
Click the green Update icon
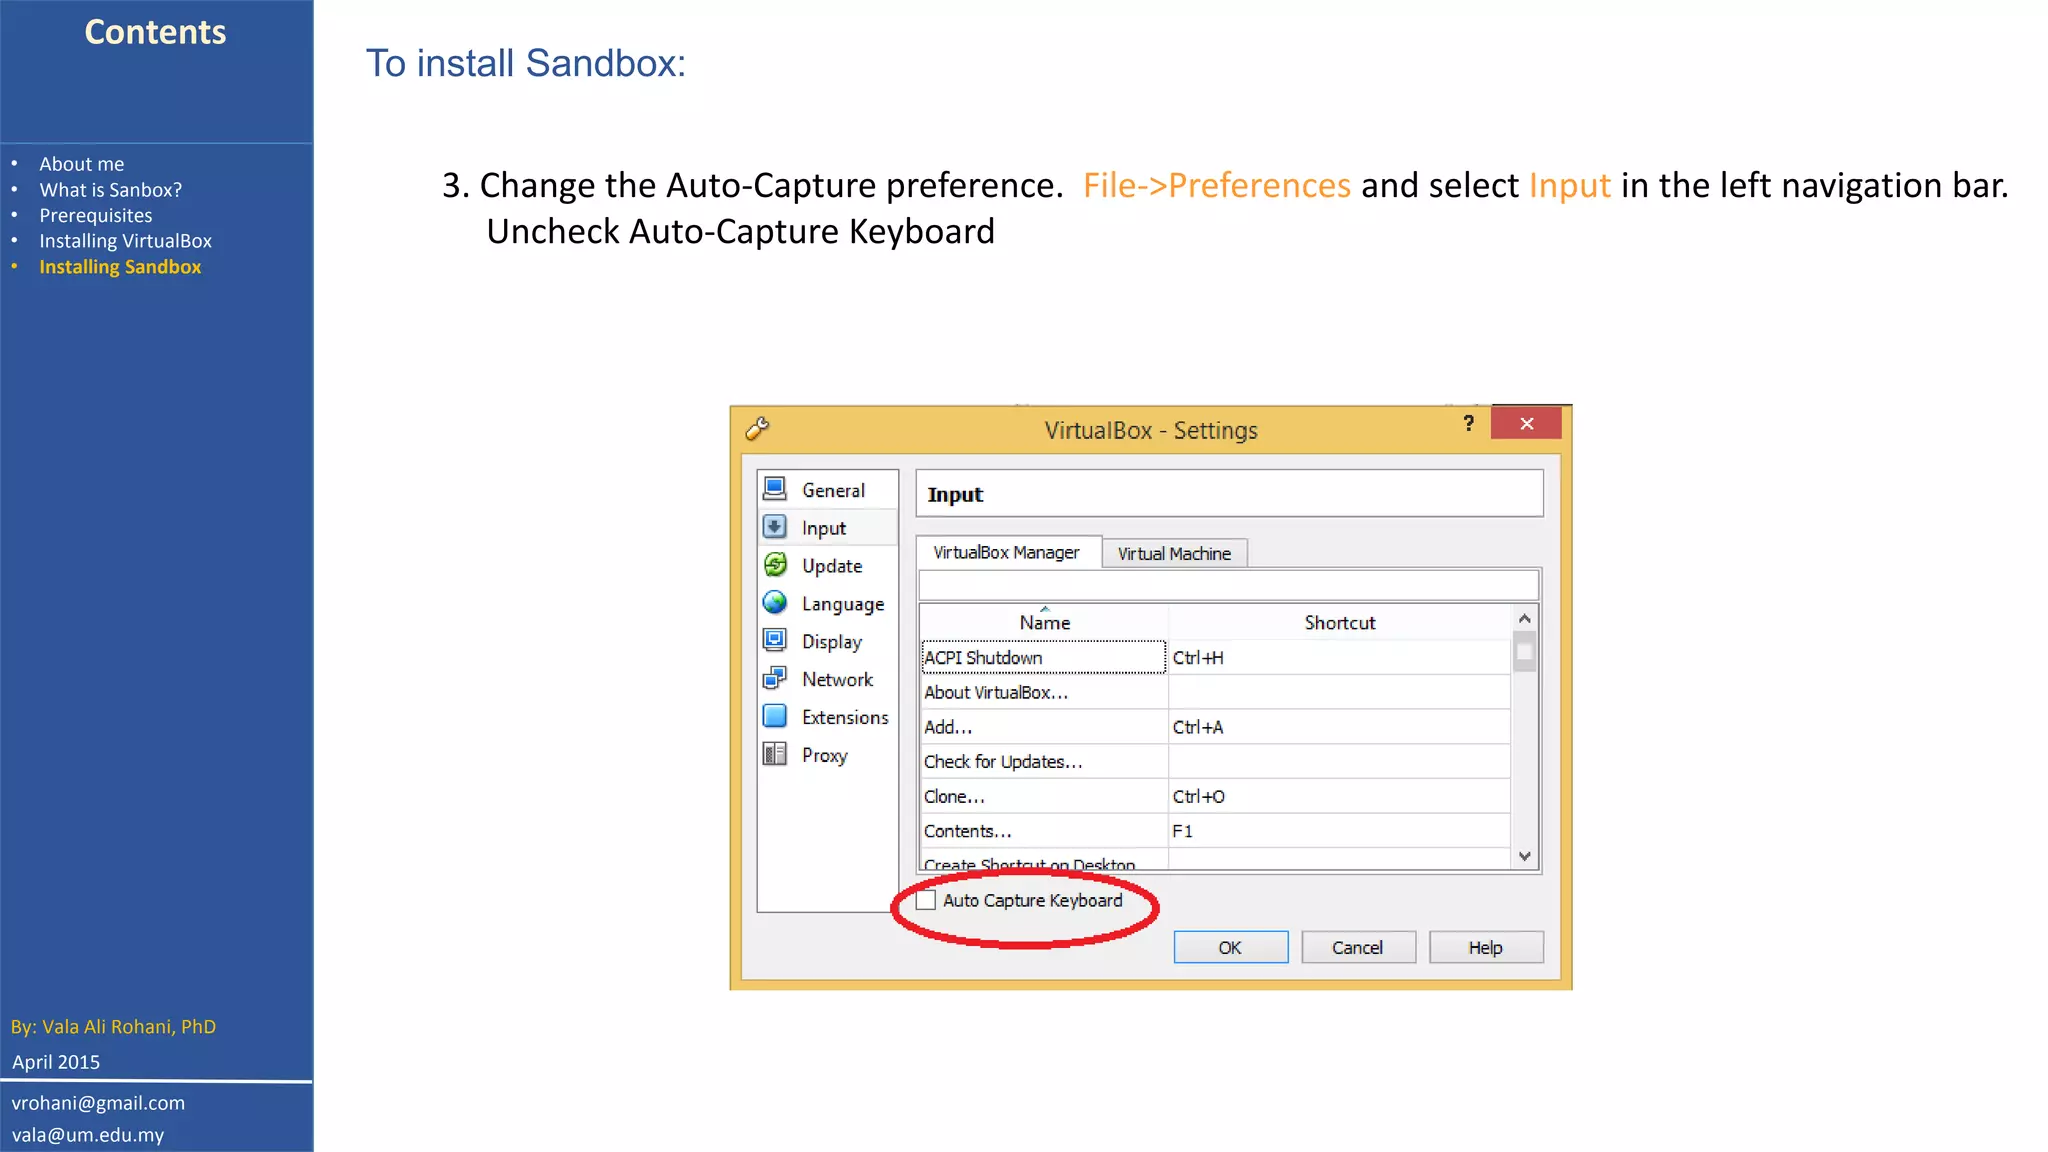(x=775, y=565)
